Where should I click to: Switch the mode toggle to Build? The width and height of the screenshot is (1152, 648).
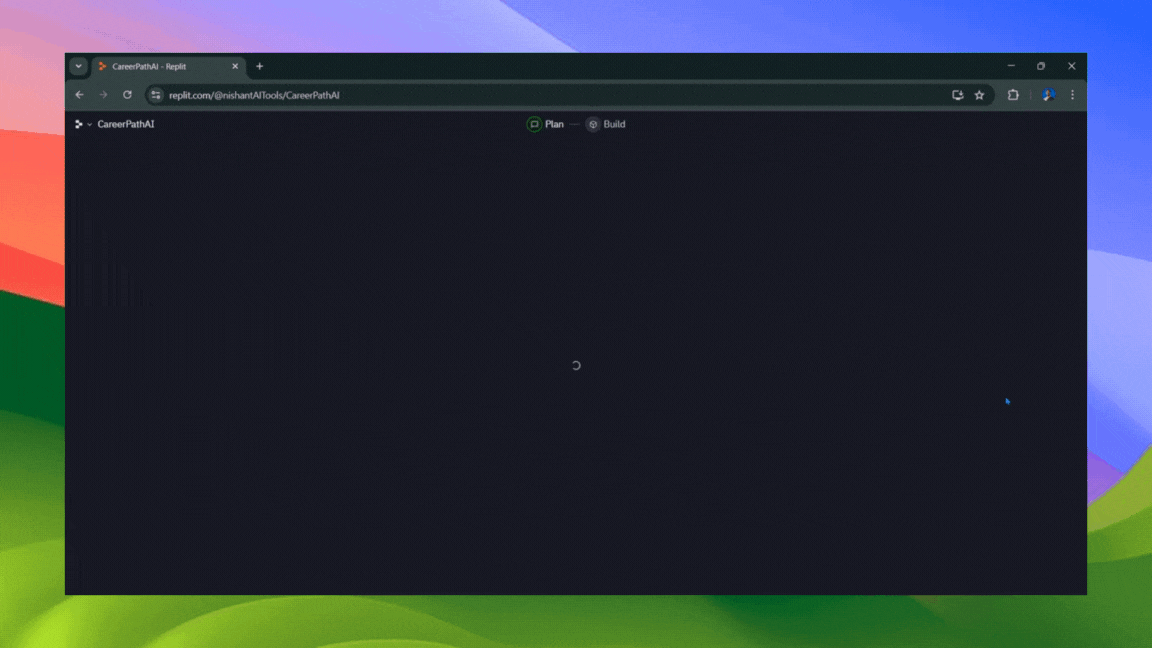pyautogui.click(x=606, y=124)
